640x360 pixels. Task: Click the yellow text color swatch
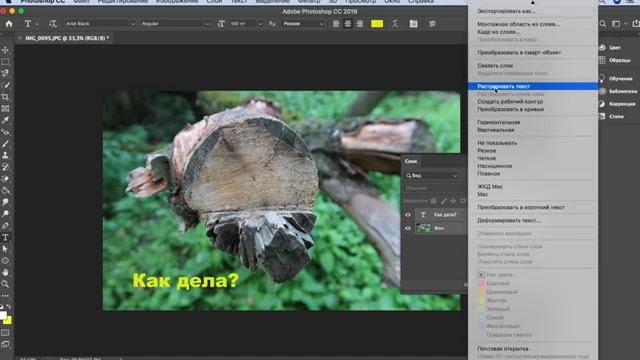(377, 24)
